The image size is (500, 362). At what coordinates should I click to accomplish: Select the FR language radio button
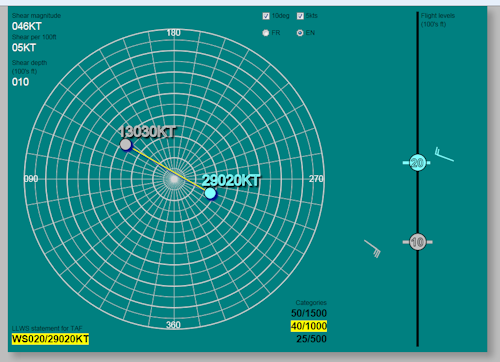coord(266,33)
